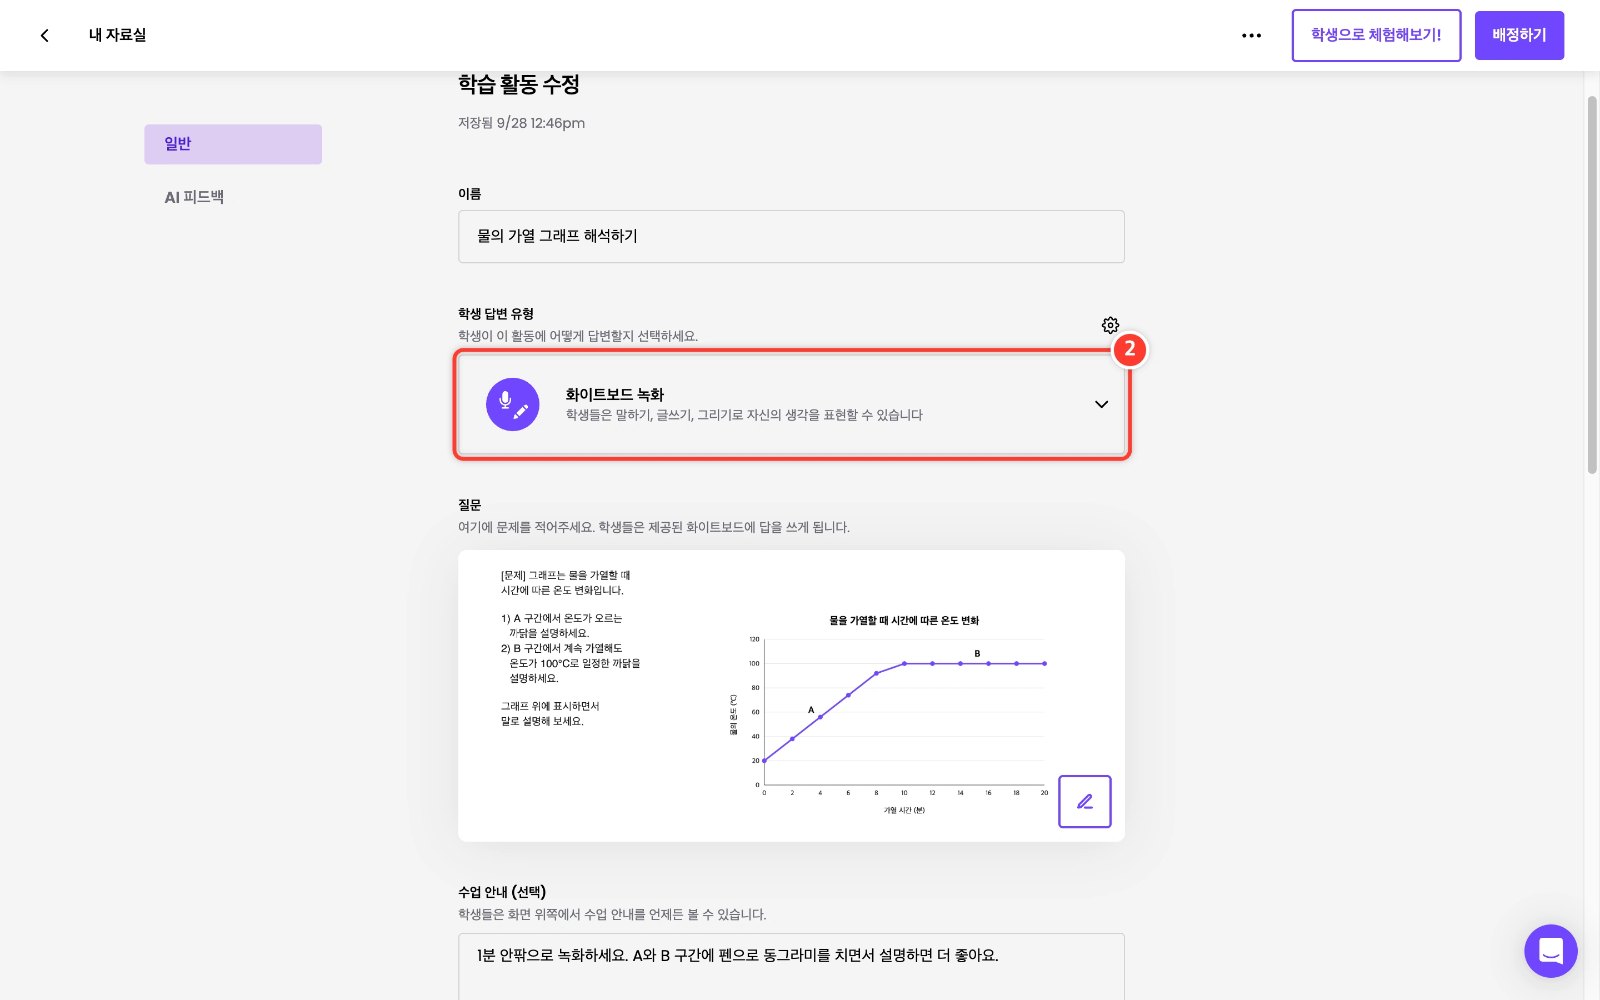Click the microphone and pen whiteboard icon
The image size is (1600, 1000).
[x=512, y=404]
